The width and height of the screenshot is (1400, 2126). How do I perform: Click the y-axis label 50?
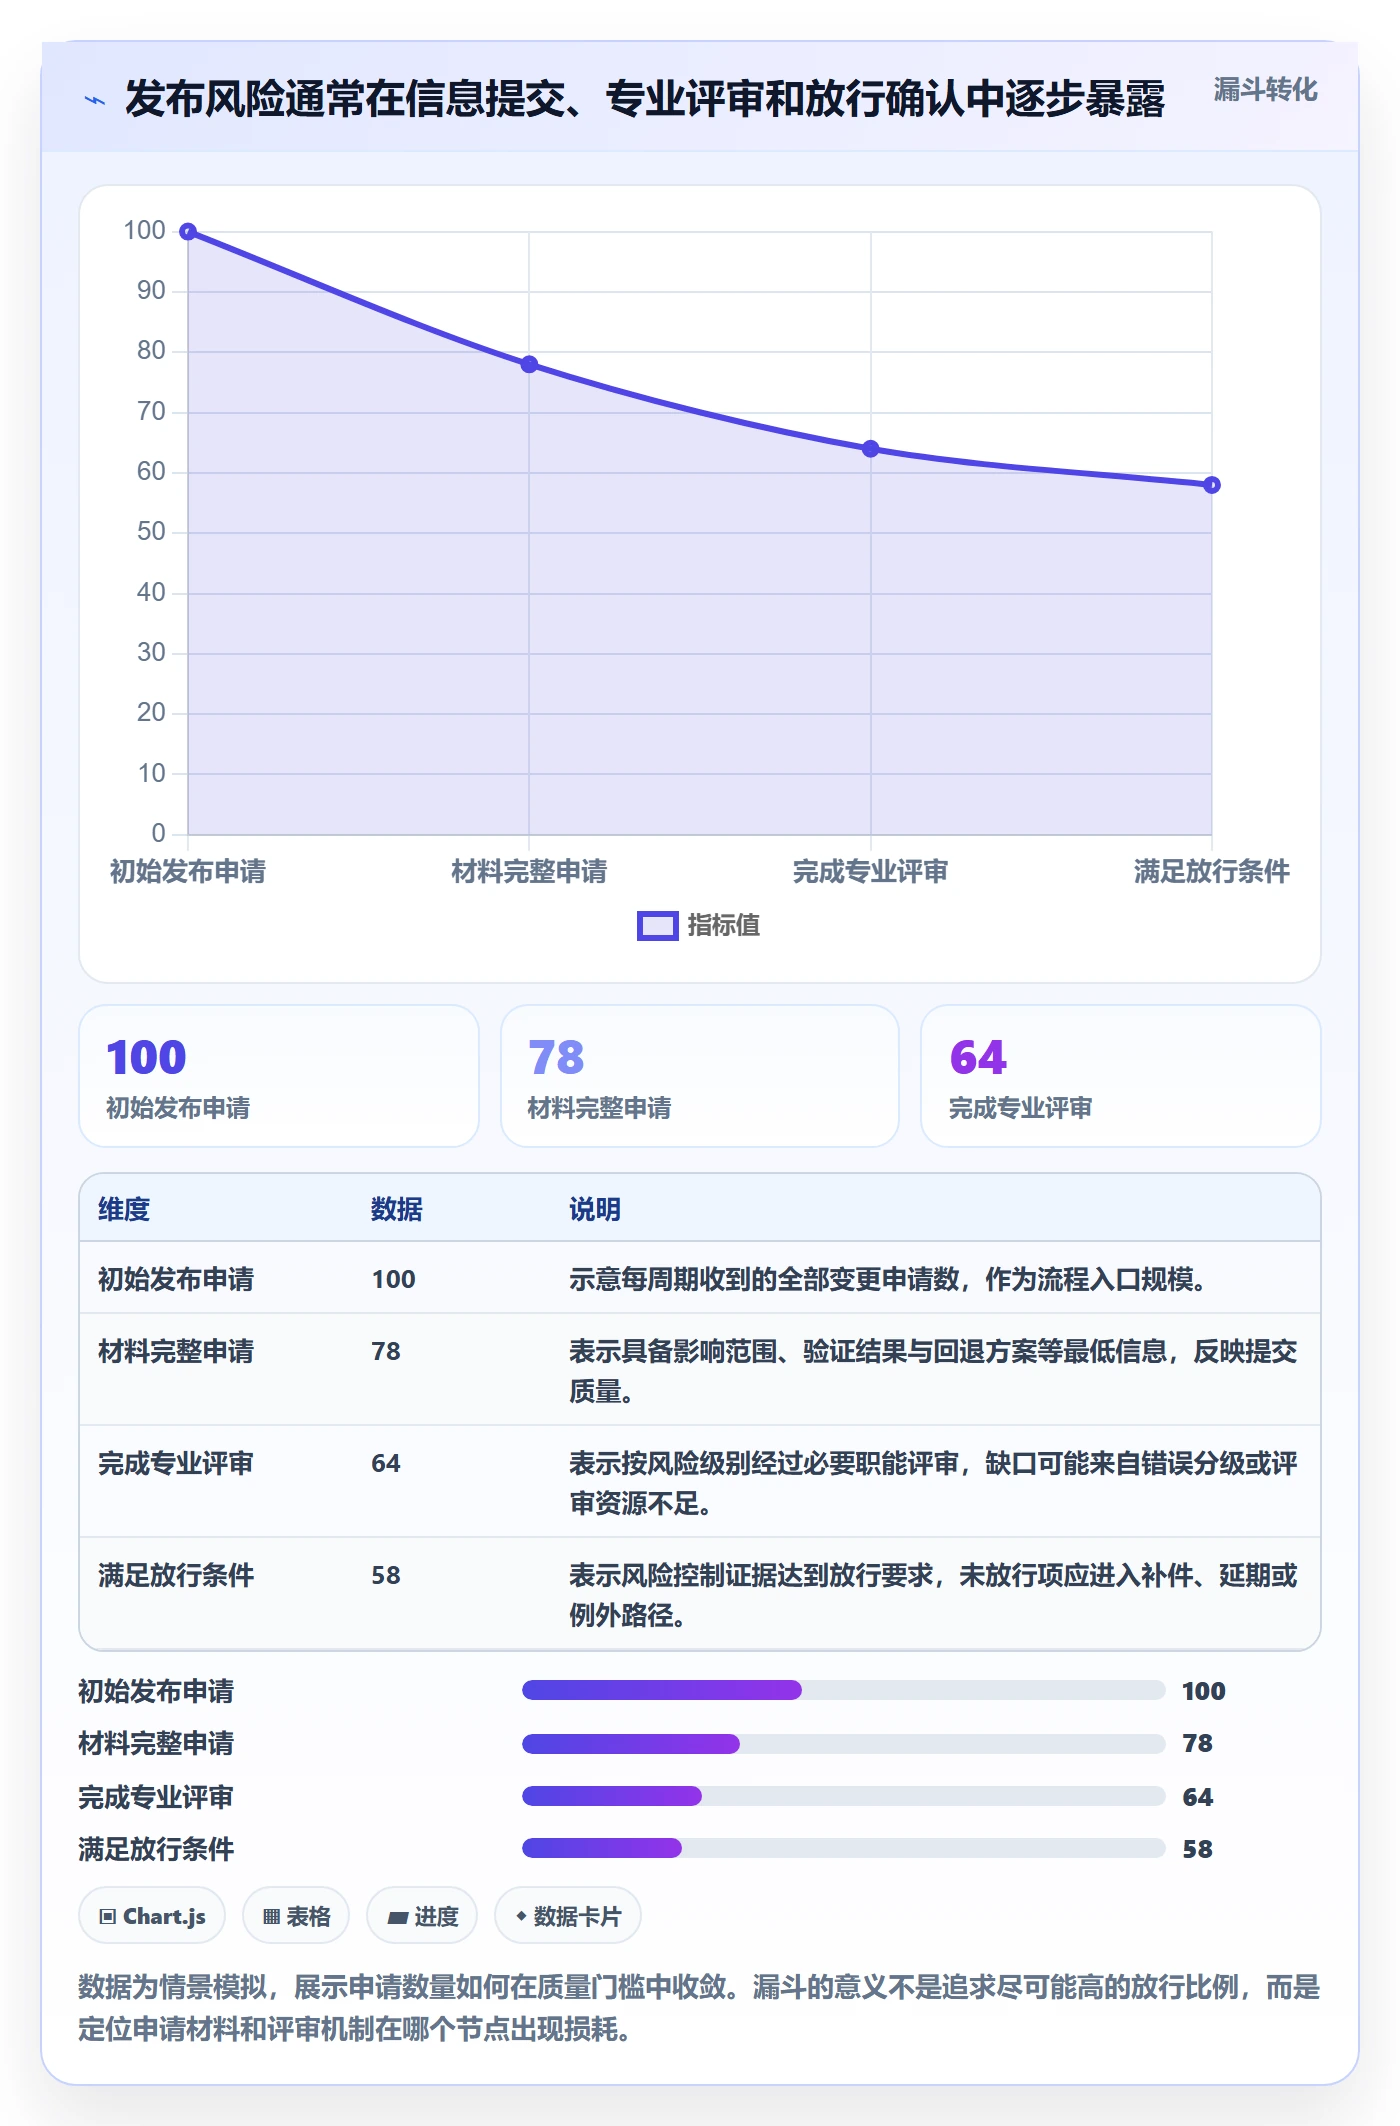click(152, 531)
